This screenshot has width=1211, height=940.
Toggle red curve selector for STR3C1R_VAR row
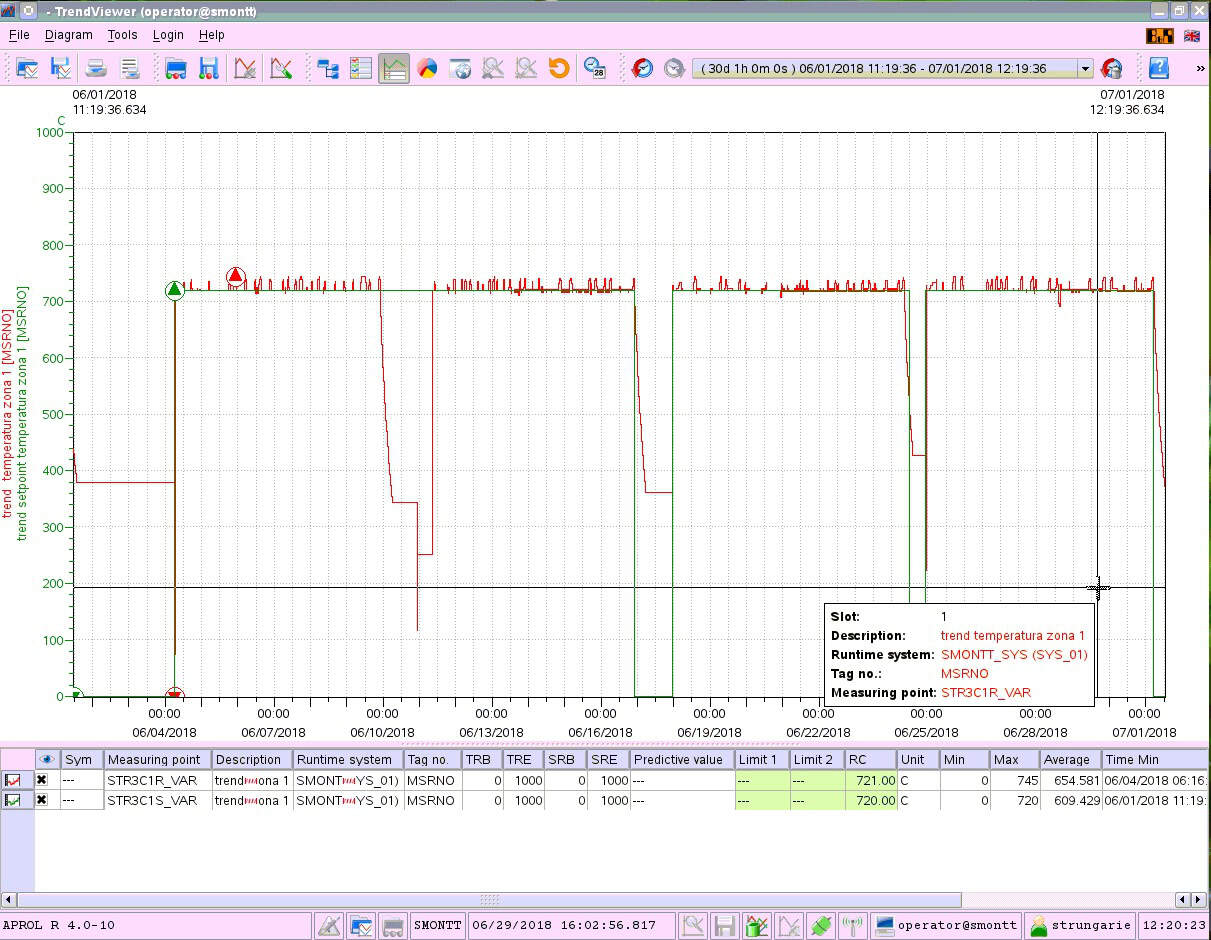point(14,780)
